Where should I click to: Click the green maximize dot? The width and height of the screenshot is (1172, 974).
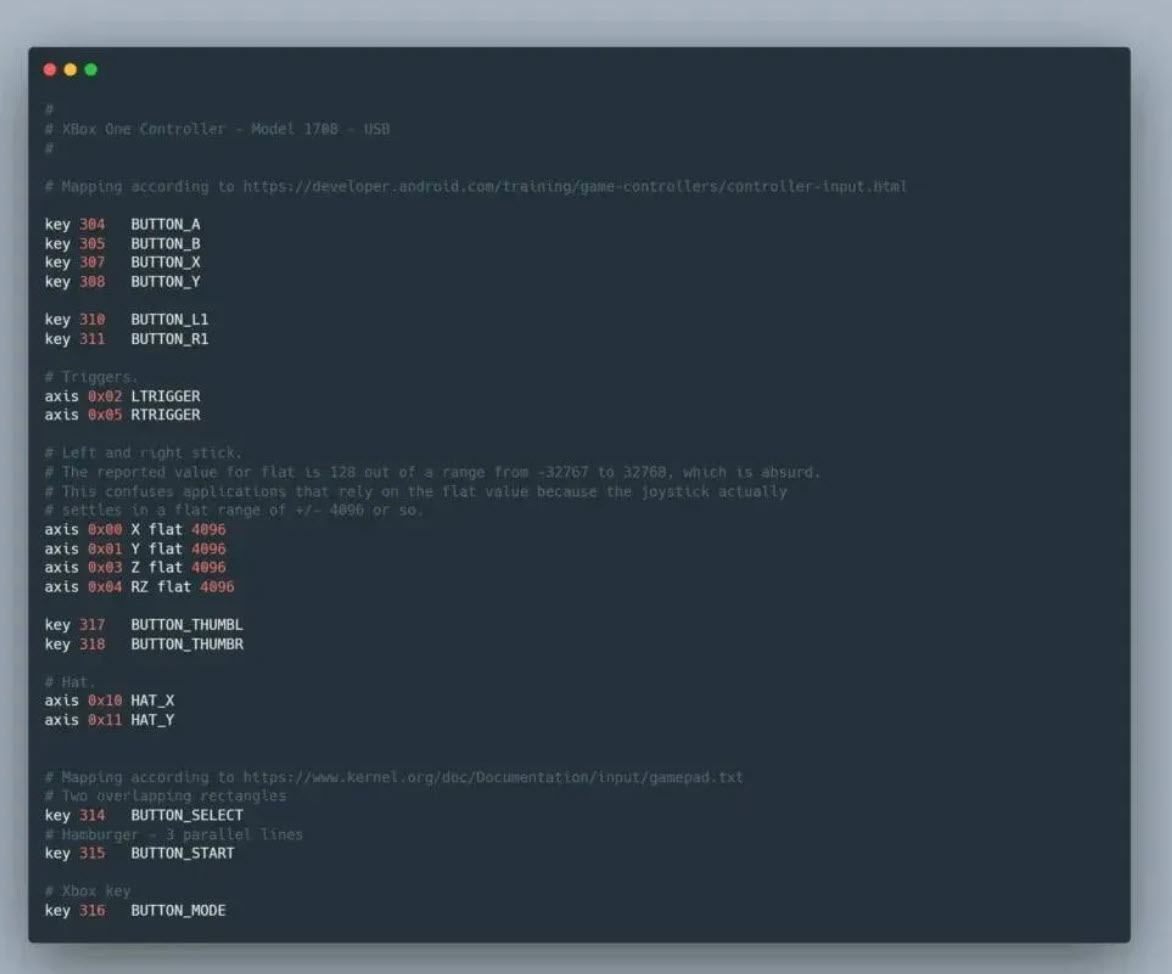(91, 70)
